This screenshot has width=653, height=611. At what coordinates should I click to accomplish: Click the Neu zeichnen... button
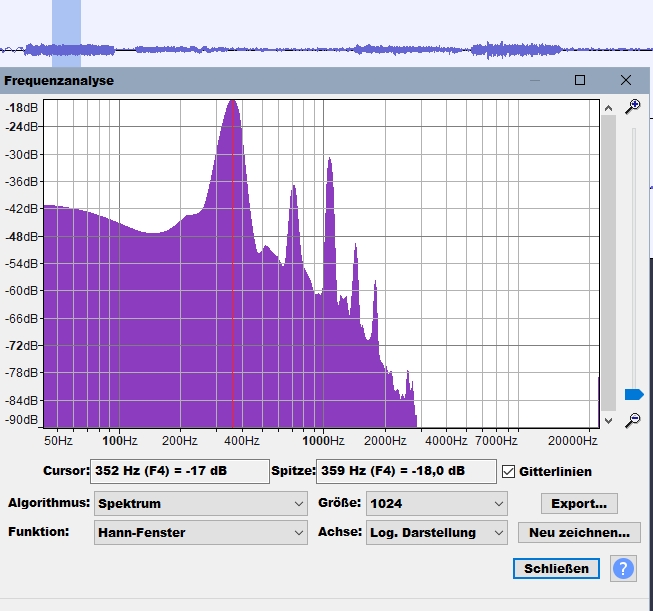579,533
